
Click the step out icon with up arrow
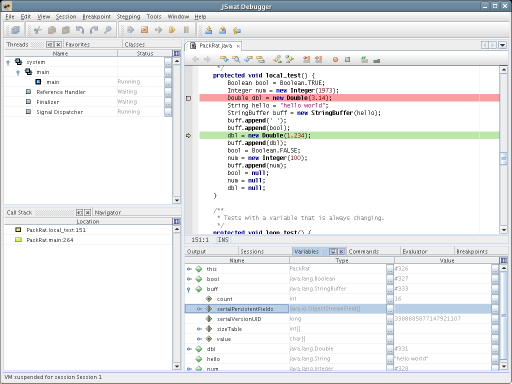pyautogui.click(x=223, y=30)
